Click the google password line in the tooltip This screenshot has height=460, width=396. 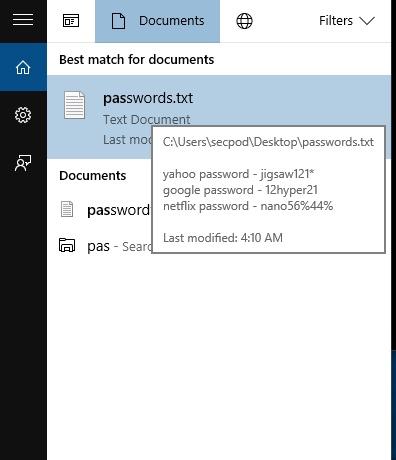click(240, 190)
